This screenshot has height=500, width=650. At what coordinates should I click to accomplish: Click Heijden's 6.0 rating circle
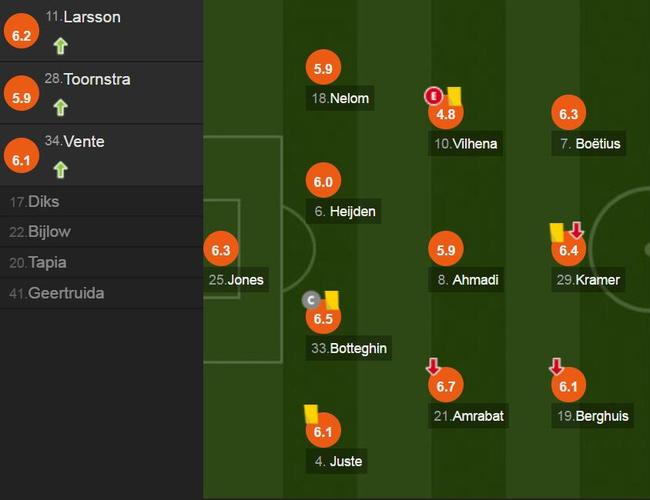coord(323,181)
